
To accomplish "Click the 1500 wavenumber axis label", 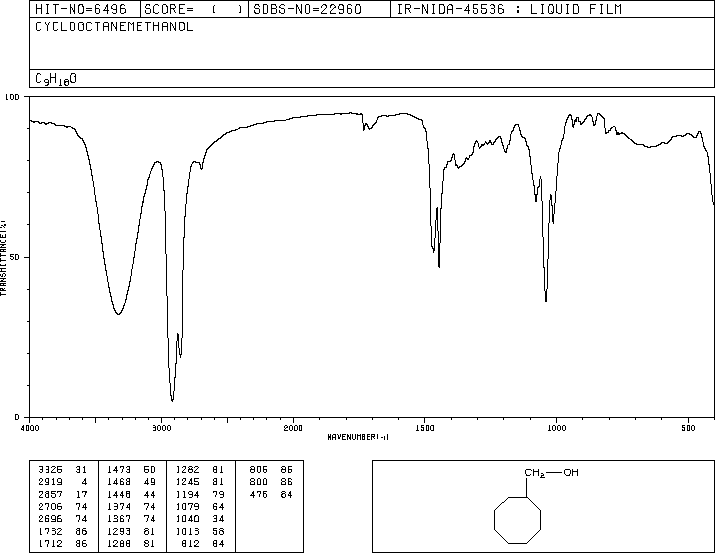I will pyautogui.click(x=425, y=428).
